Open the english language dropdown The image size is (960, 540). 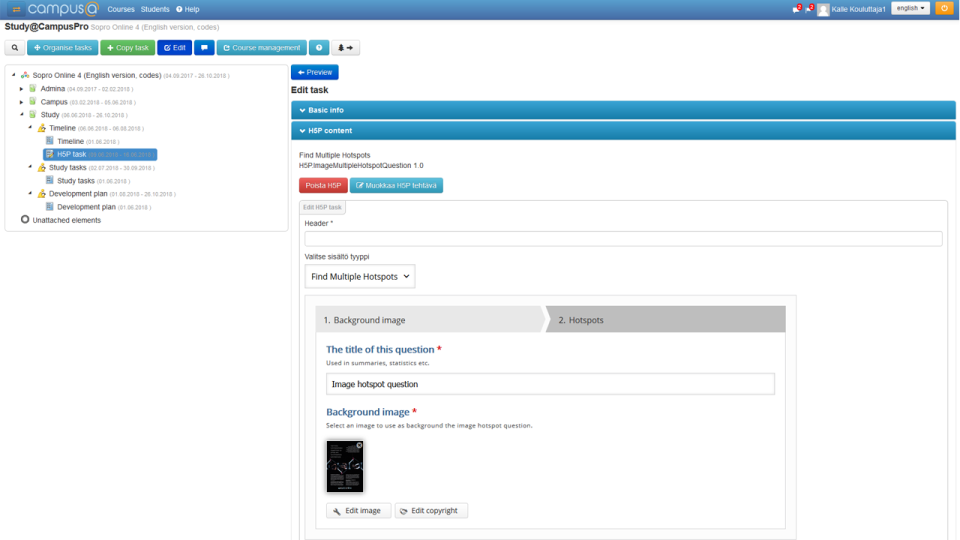(x=910, y=9)
